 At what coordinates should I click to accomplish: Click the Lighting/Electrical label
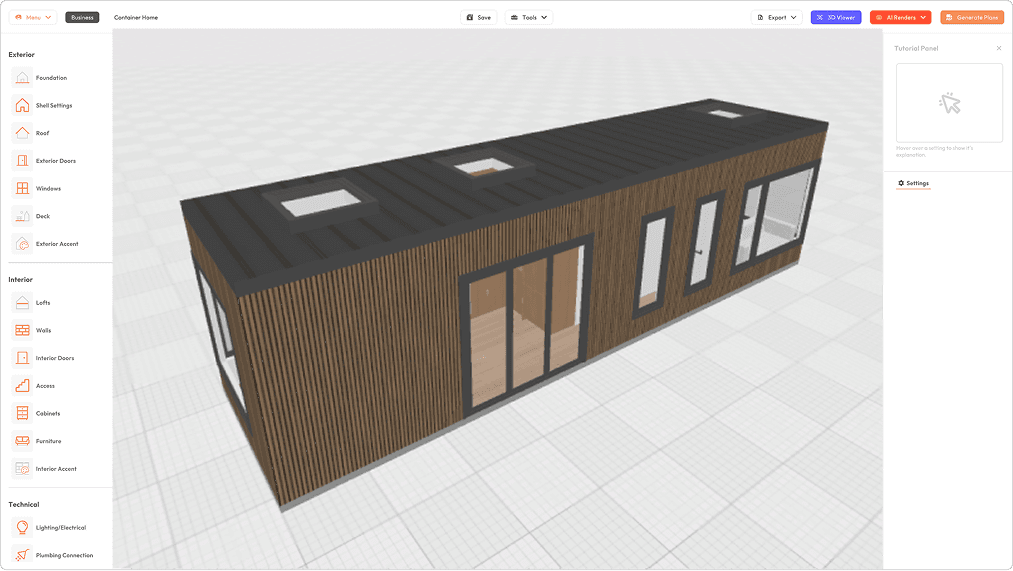(61, 528)
